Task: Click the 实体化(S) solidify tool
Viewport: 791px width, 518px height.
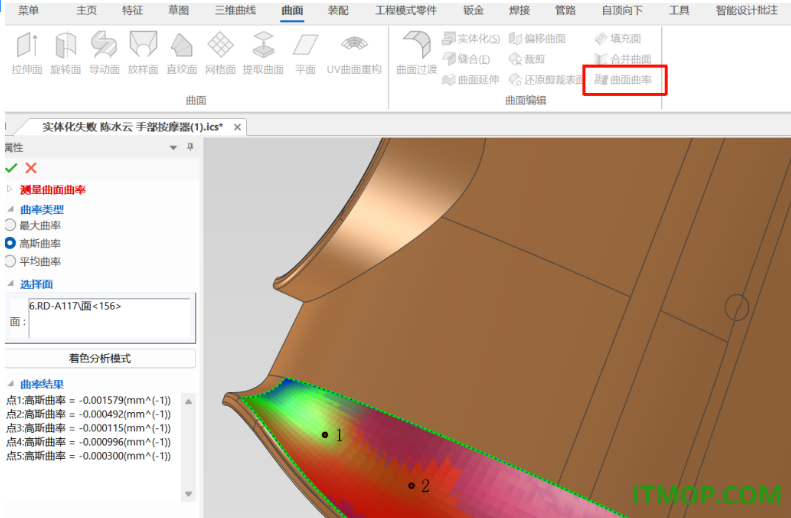Action: [x=471, y=38]
